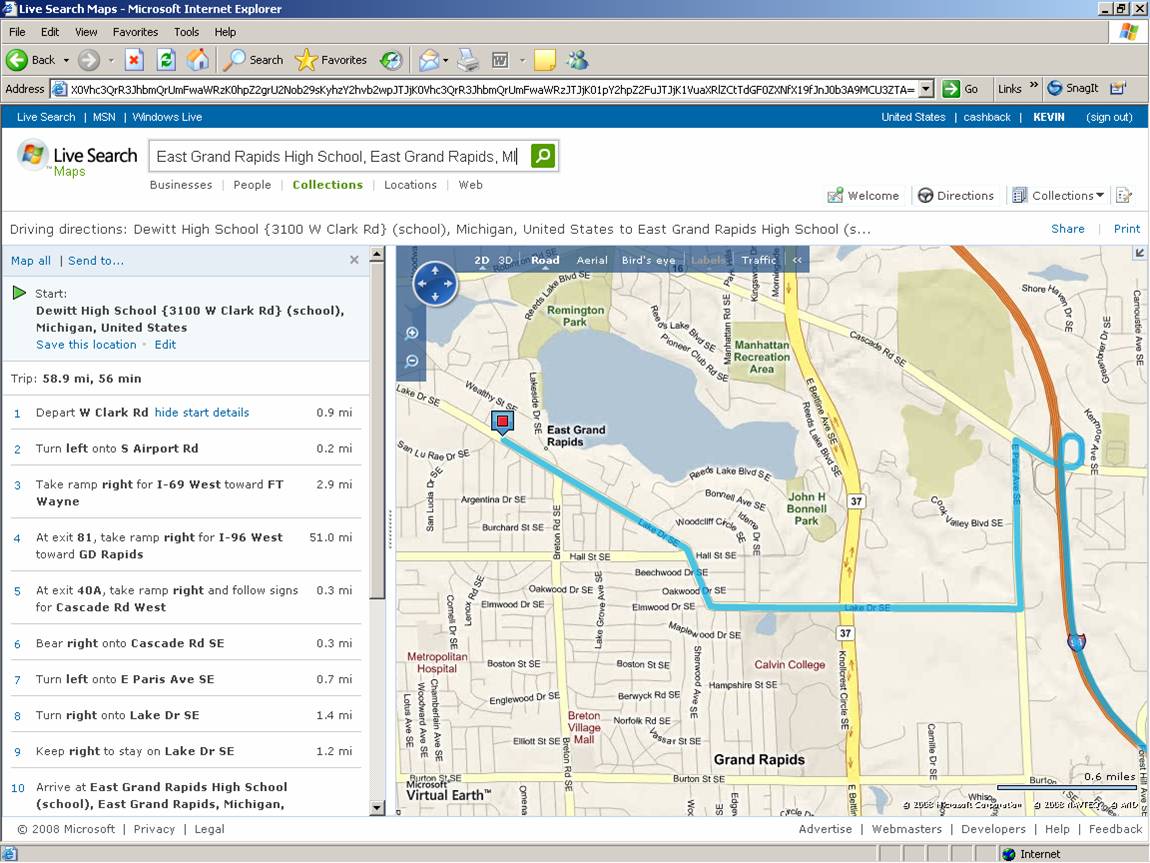Open the scratch pad notes icon
The height and width of the screenshot is (863, 1150).
point(1124,196)
